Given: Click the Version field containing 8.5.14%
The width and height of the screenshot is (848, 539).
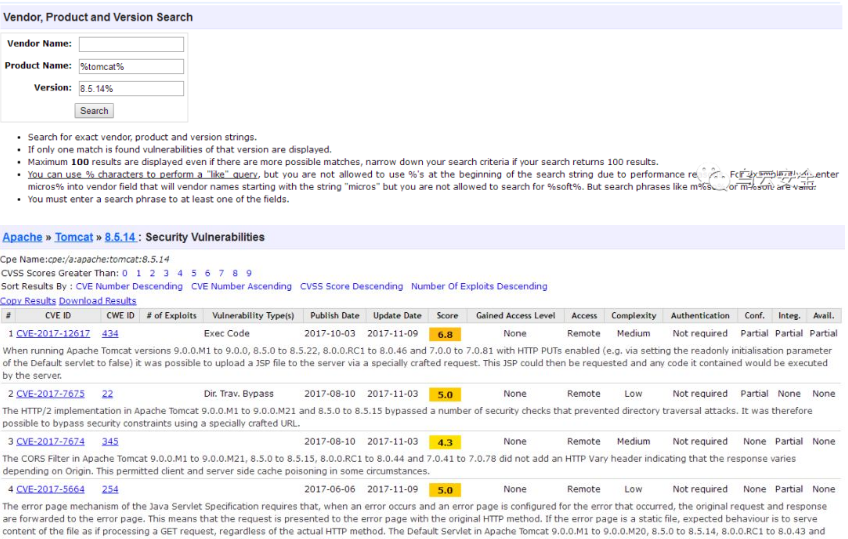Looking at the screenshot, I should 131,89.
